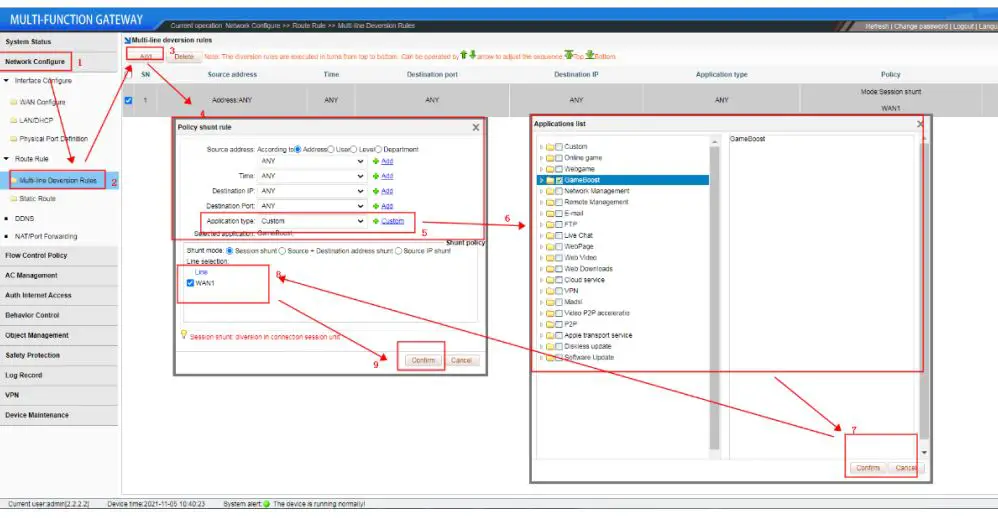The height and width of the screenshot is (518, 998).
Task: Click the green move-down arrow icon
Action: point(472,55)
